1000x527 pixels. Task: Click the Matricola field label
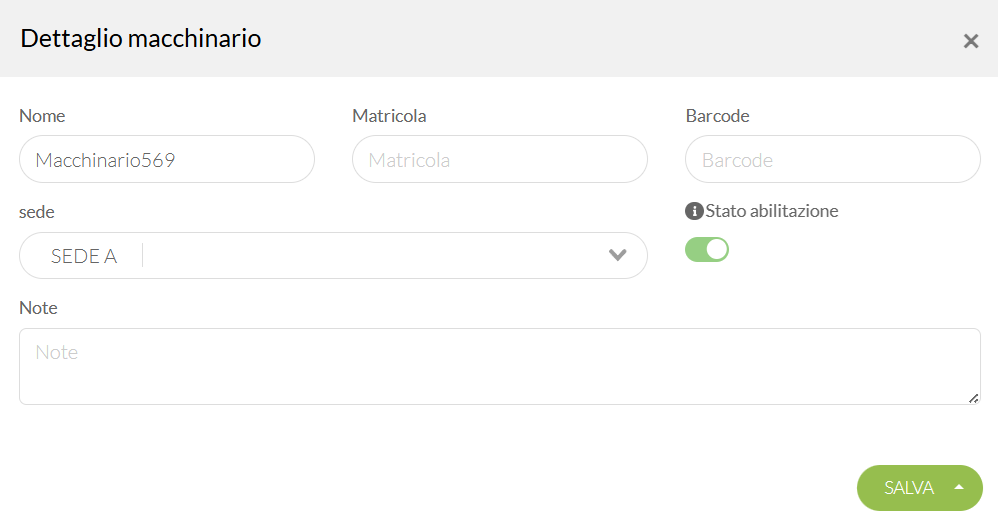(389, 115)
